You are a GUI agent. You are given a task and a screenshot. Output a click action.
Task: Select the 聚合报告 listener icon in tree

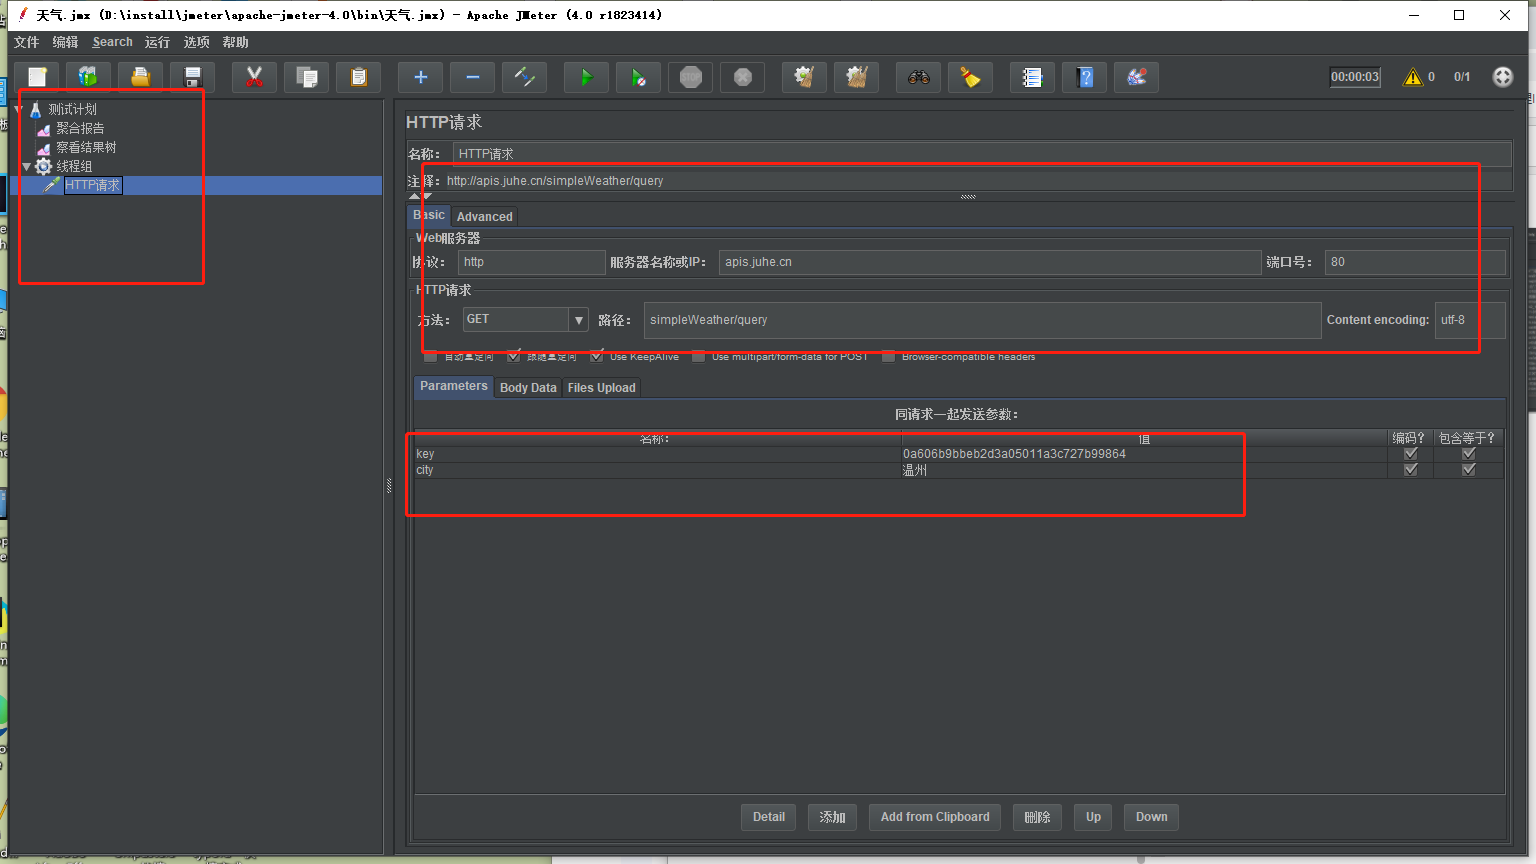click(x=44, y=129)
